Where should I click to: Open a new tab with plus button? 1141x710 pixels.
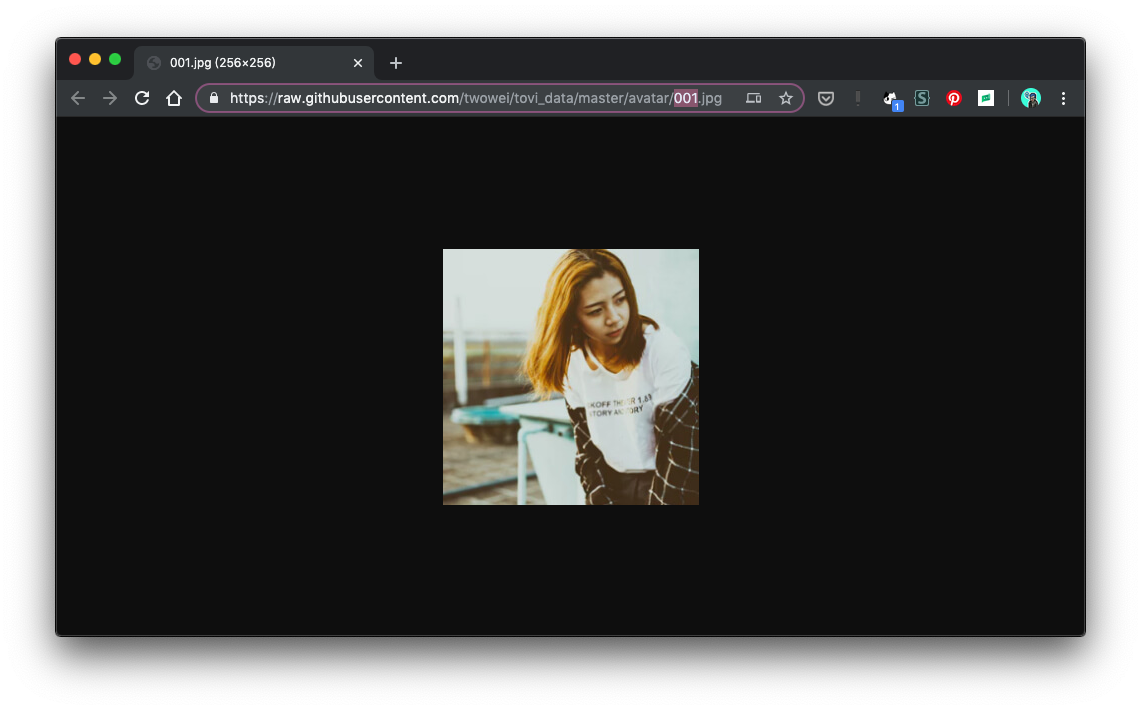coord(396,63)
